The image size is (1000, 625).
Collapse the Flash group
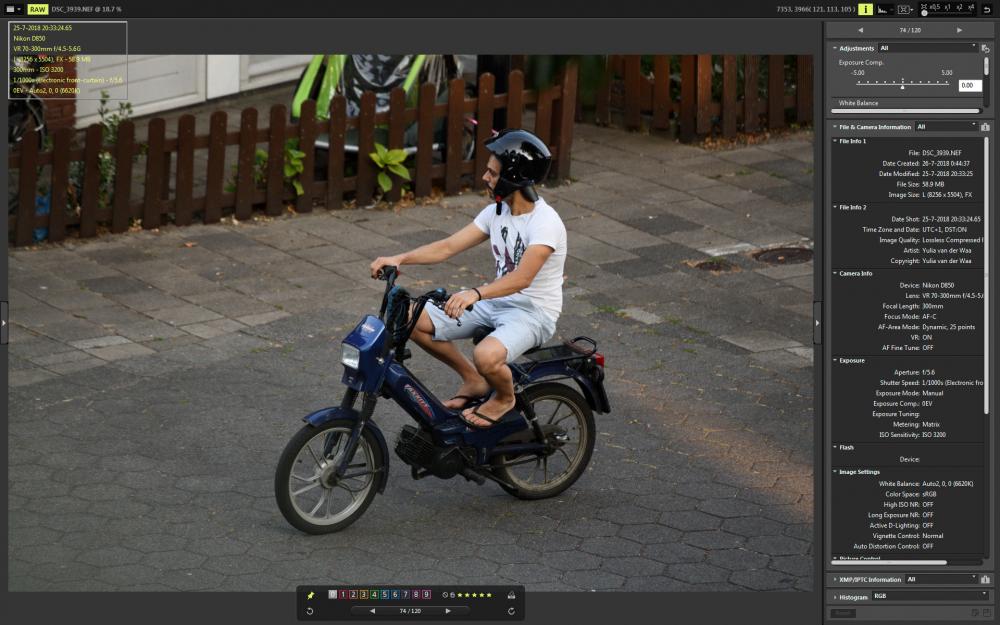835,447
